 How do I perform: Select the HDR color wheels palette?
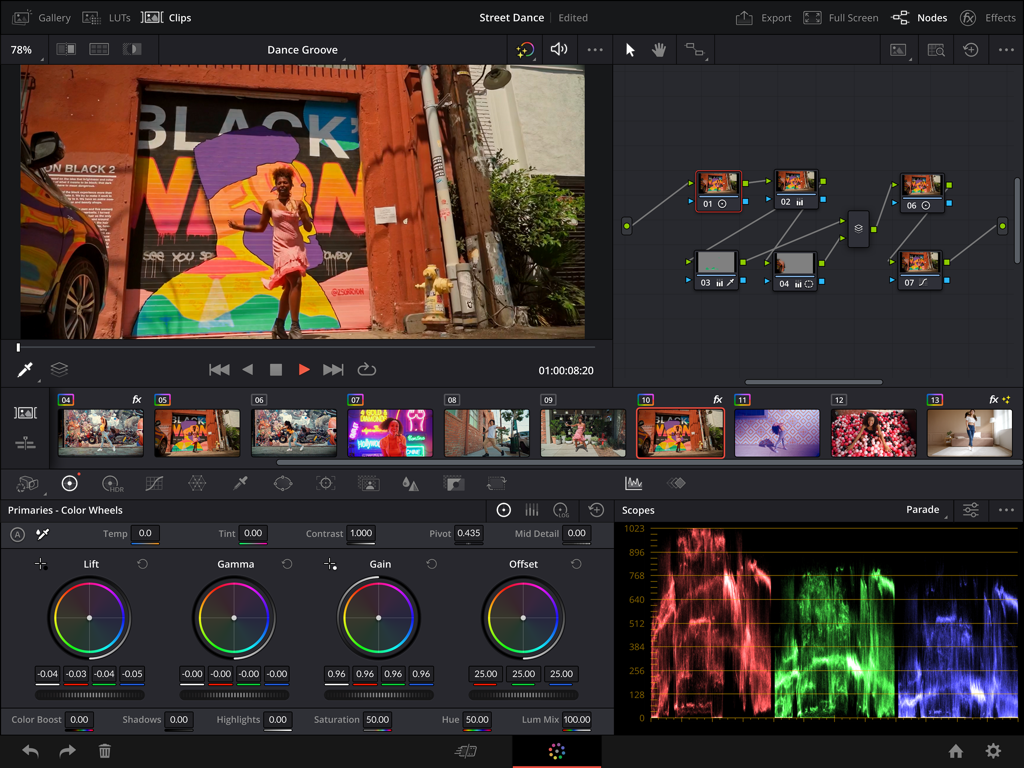point(112,484)
